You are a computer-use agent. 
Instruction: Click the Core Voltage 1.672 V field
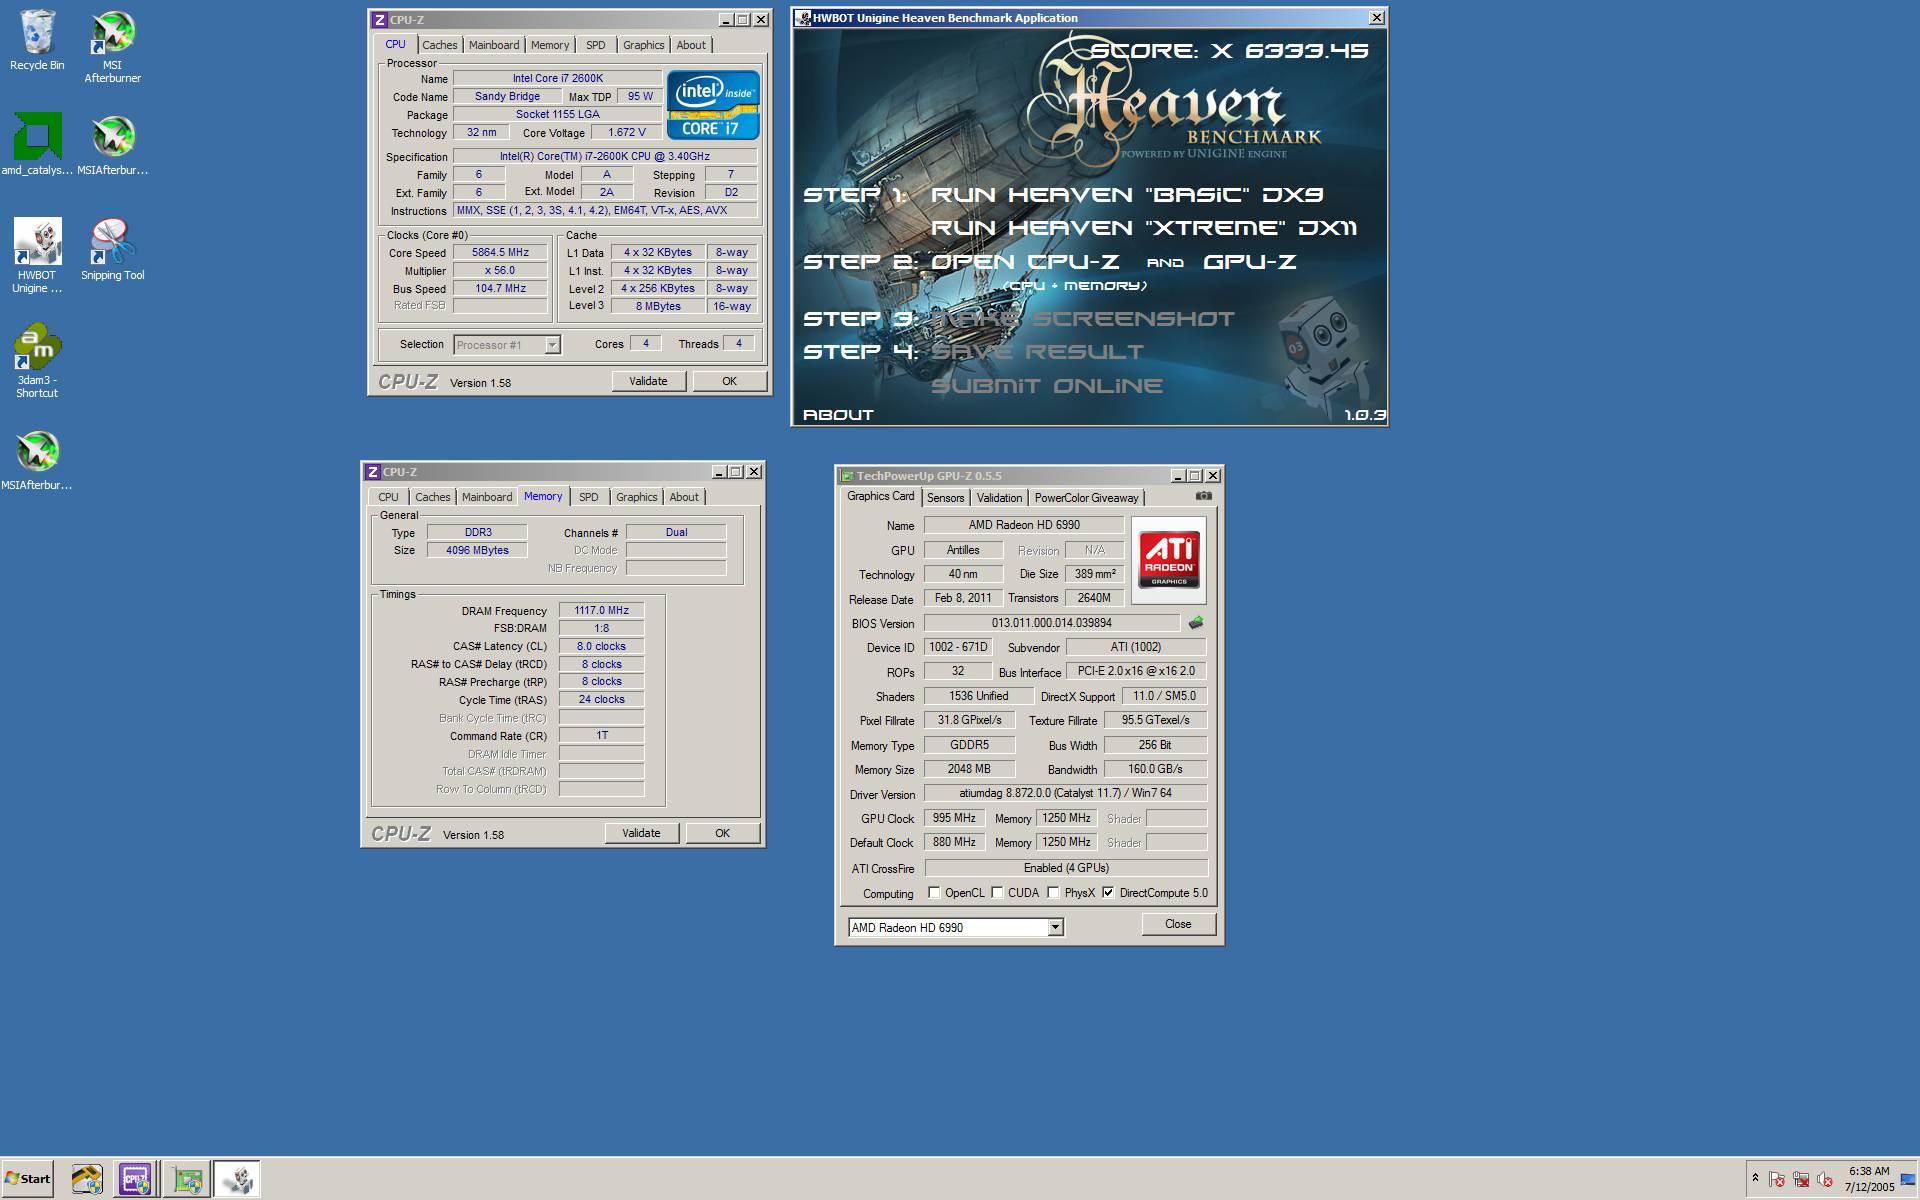pyautogui.click(x=627, y=132)
